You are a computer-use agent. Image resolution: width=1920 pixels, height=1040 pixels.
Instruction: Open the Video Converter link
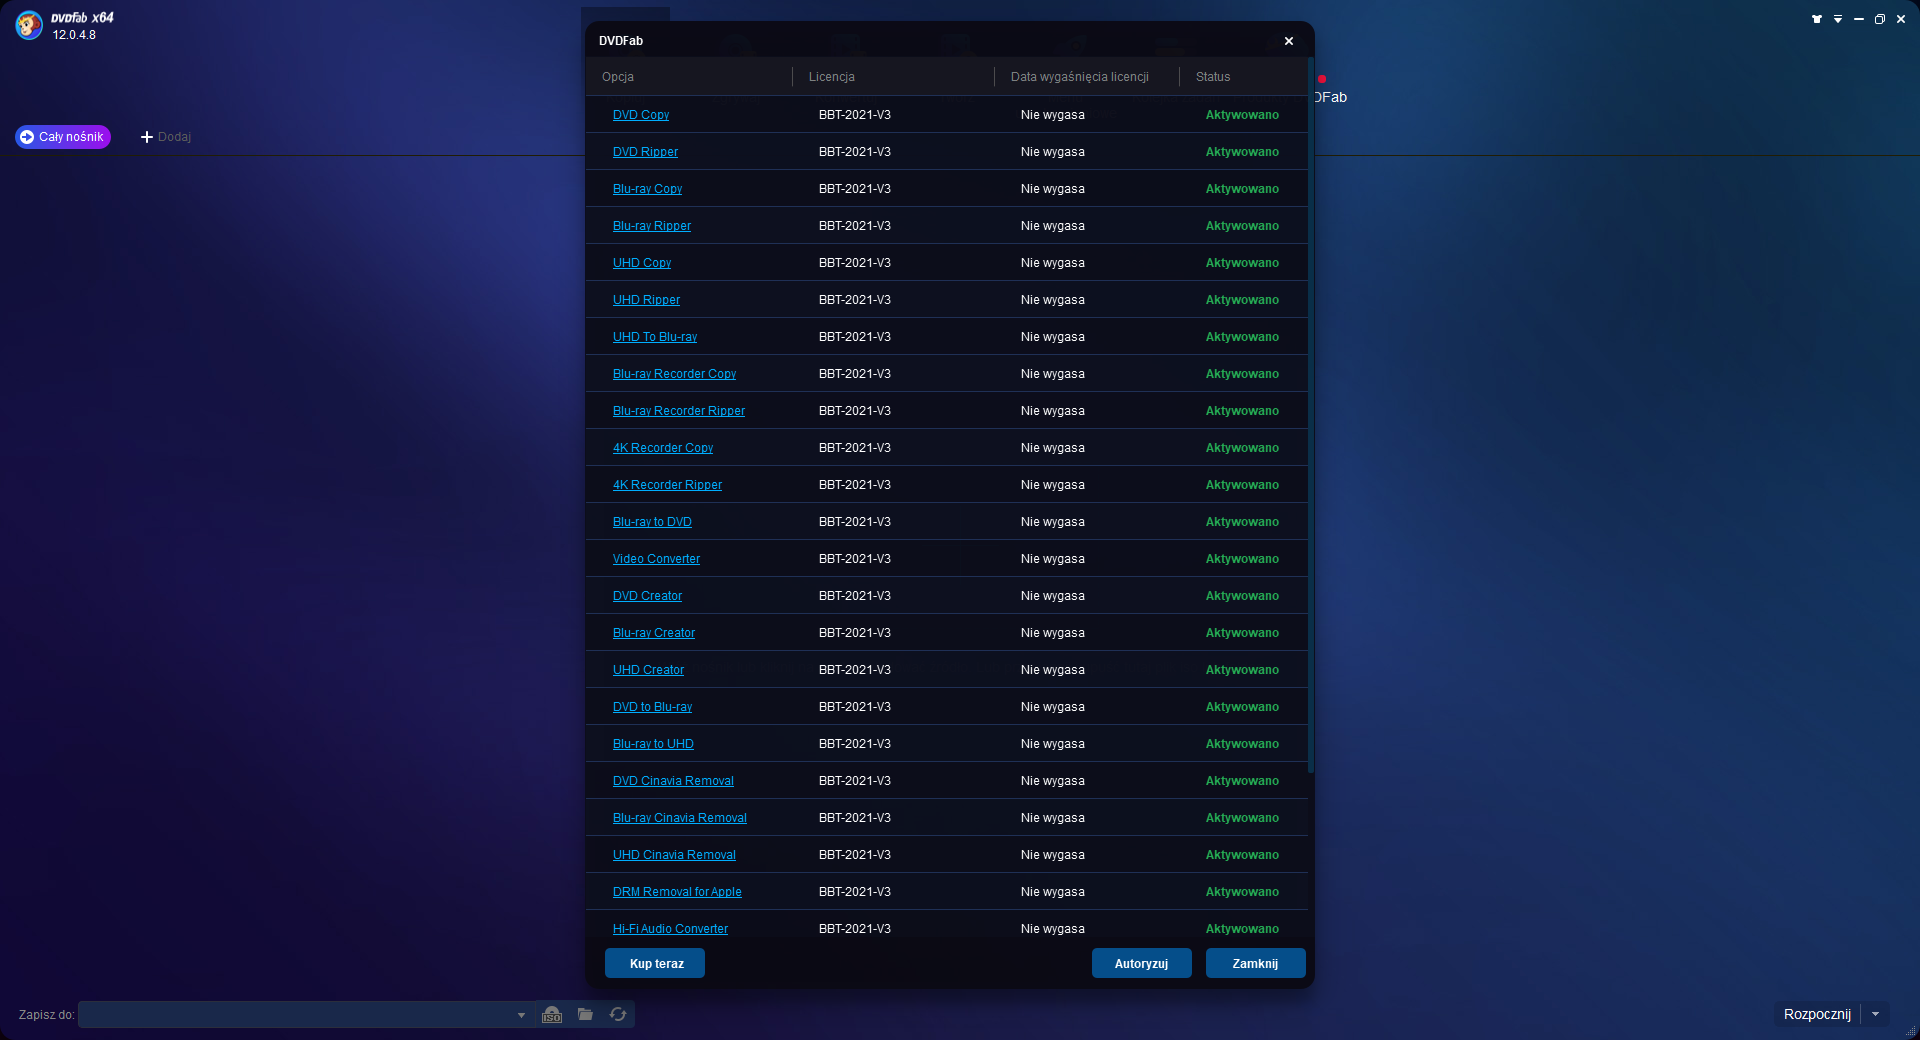click(x=656, y=559)
